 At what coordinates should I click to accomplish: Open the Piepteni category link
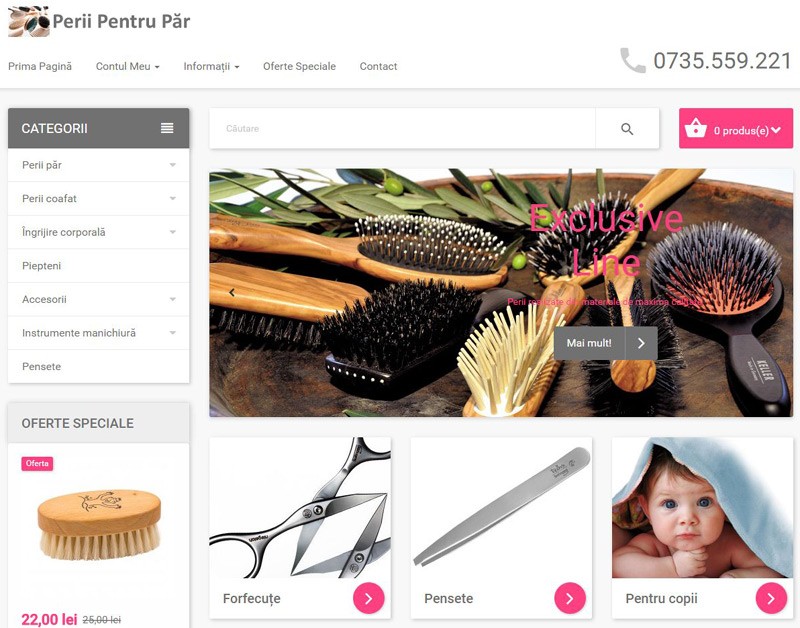tap(41, 266)
